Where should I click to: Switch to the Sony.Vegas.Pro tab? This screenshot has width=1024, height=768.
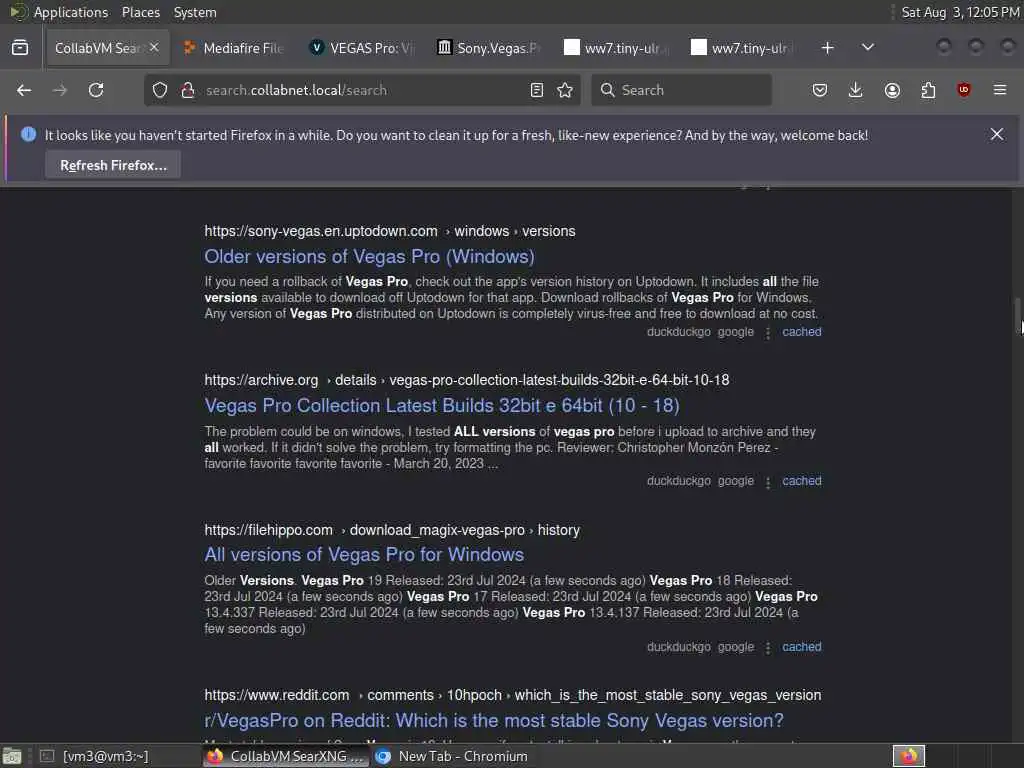(x=490, y=48)
